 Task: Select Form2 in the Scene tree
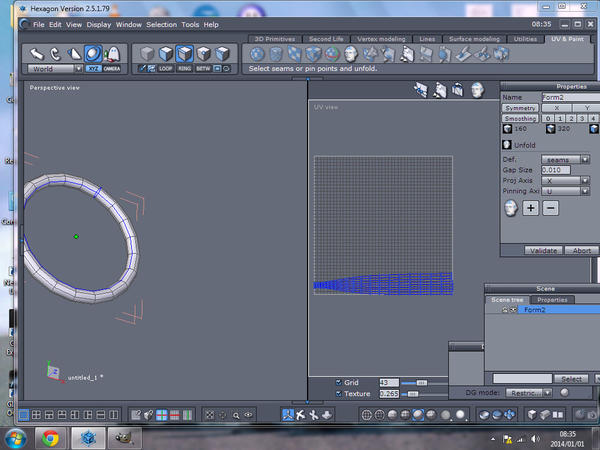coord(535,310)
